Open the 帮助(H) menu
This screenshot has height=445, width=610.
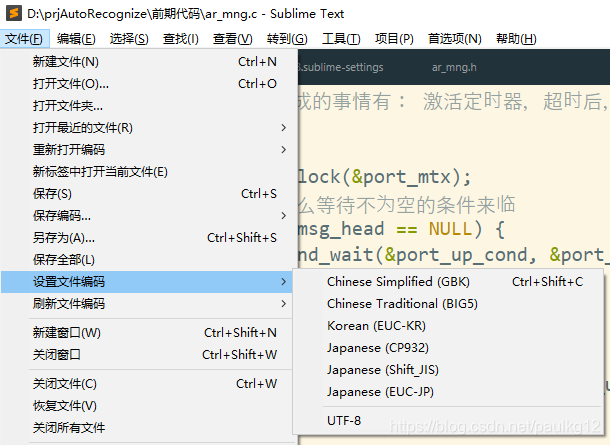pos(516,39)
